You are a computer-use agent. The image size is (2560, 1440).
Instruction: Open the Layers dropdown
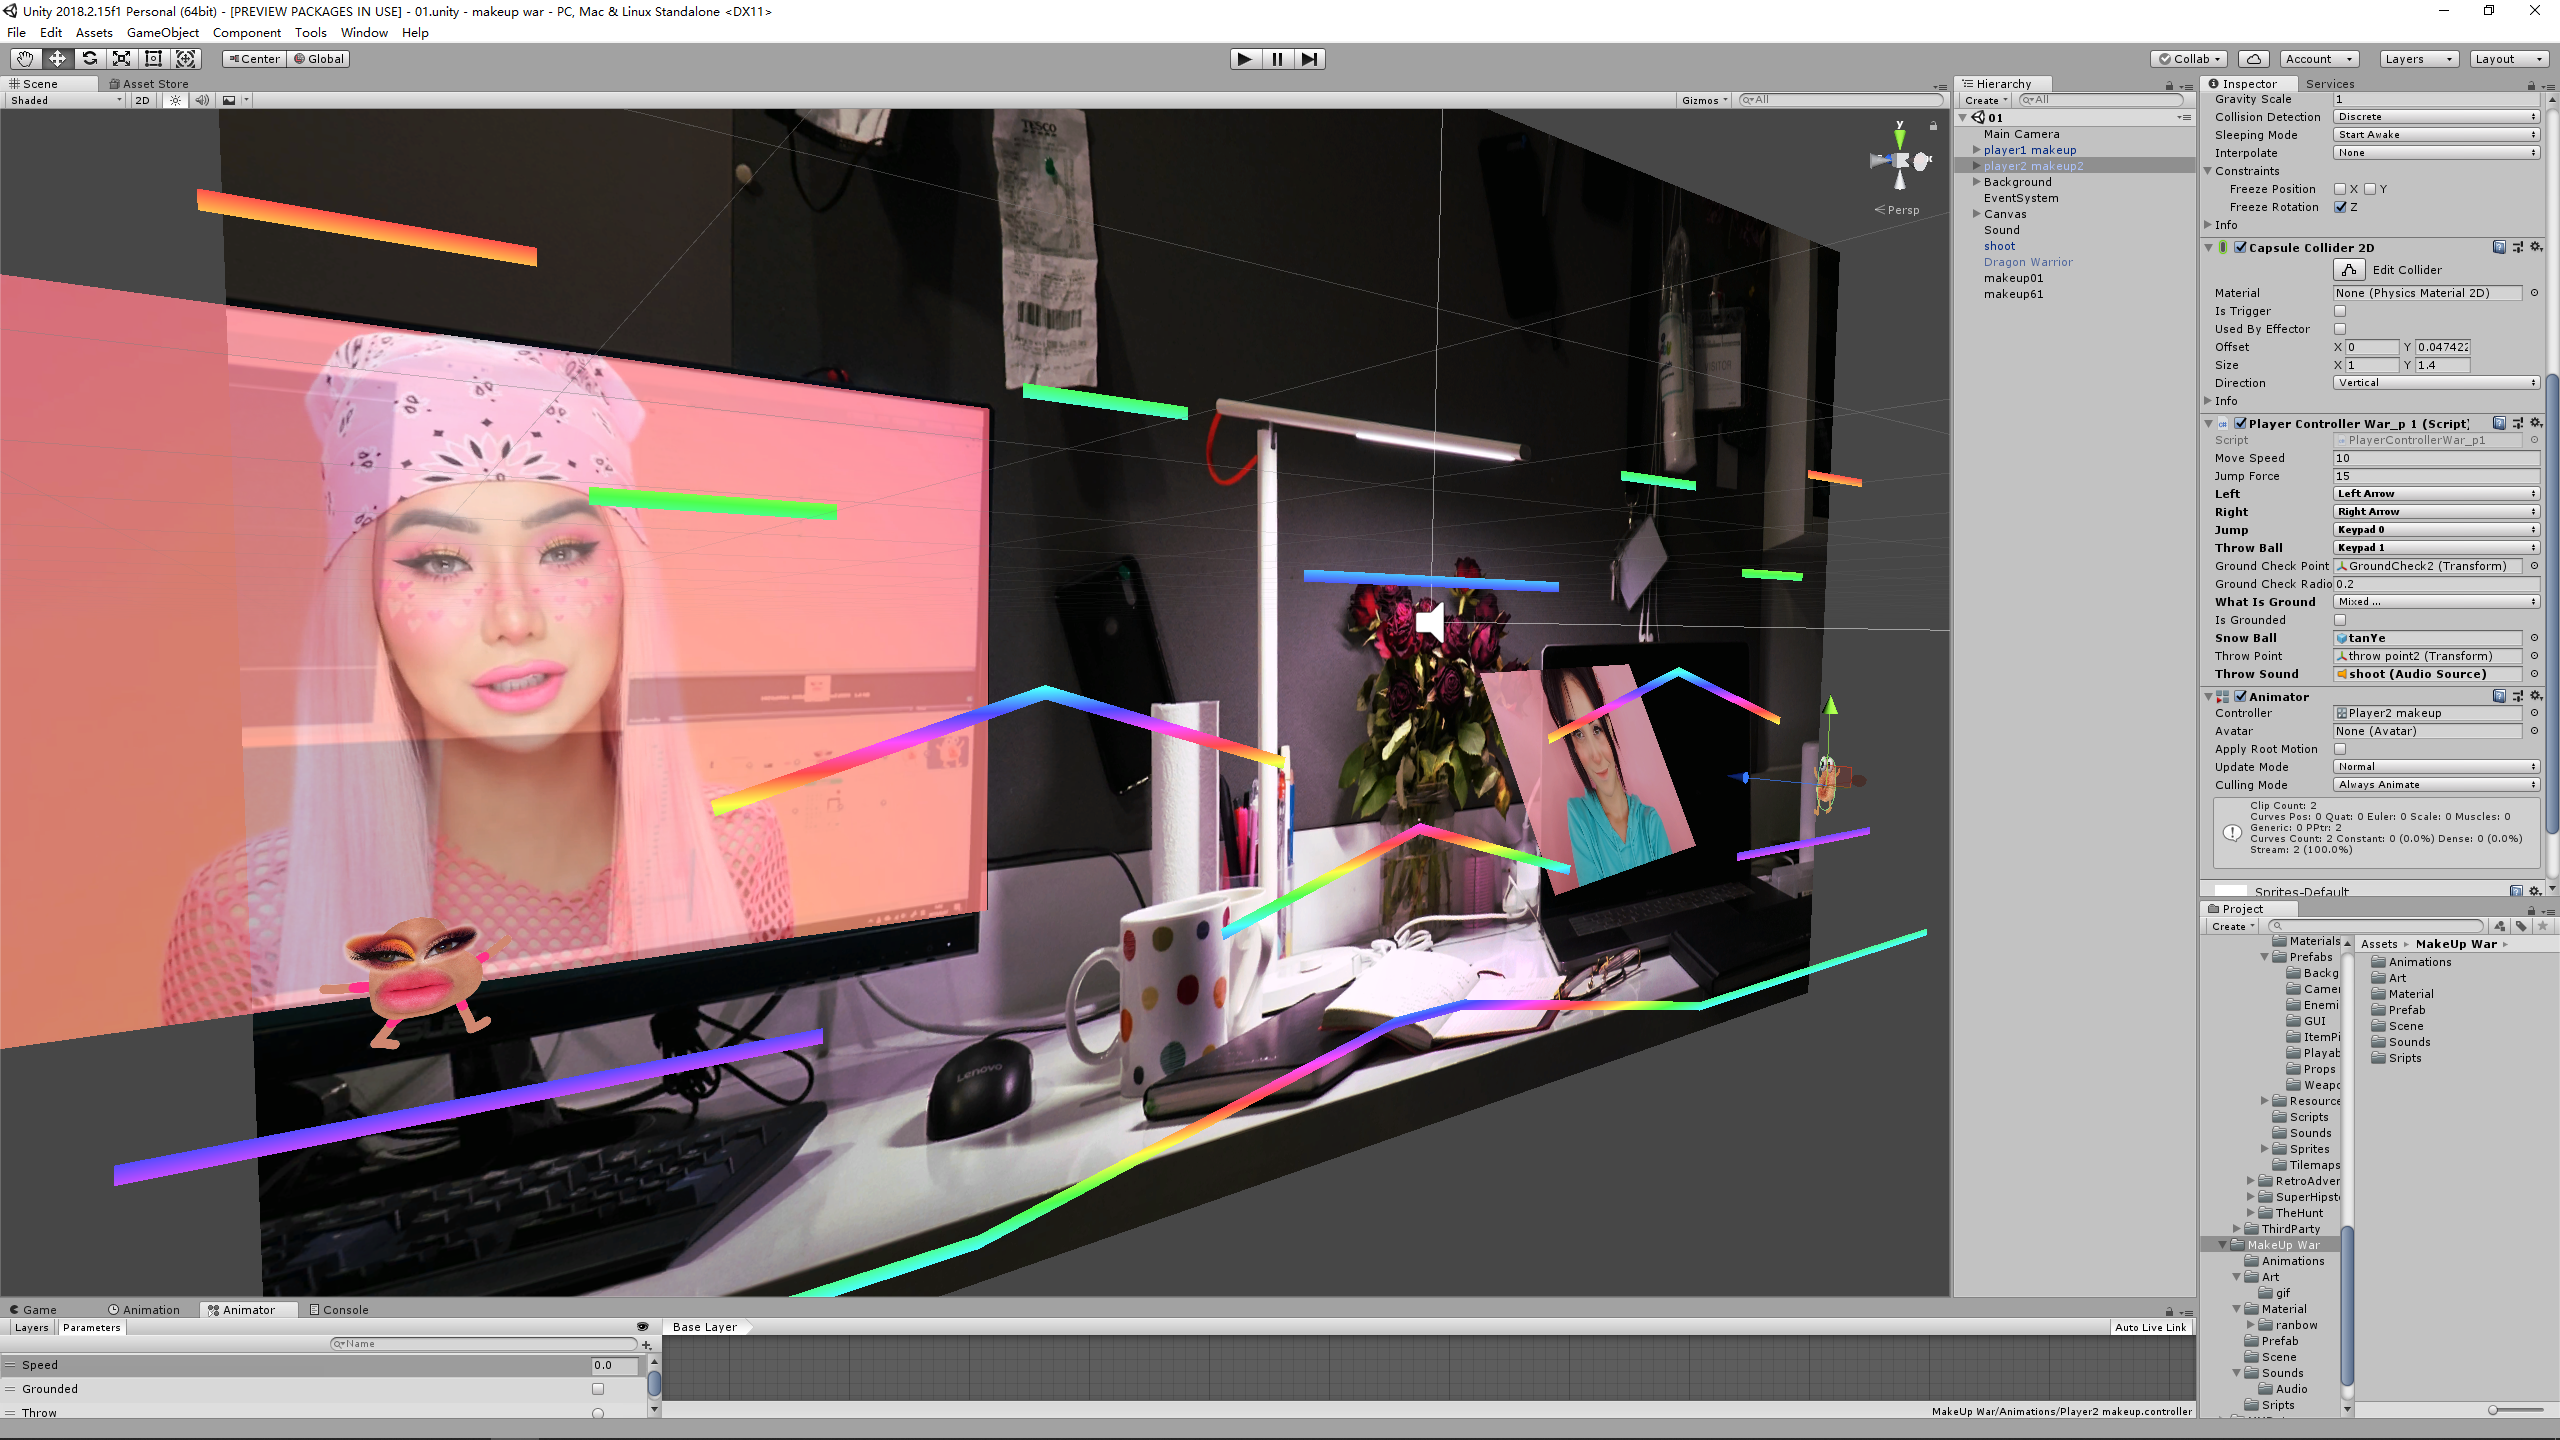click(x=2418, y=59)
